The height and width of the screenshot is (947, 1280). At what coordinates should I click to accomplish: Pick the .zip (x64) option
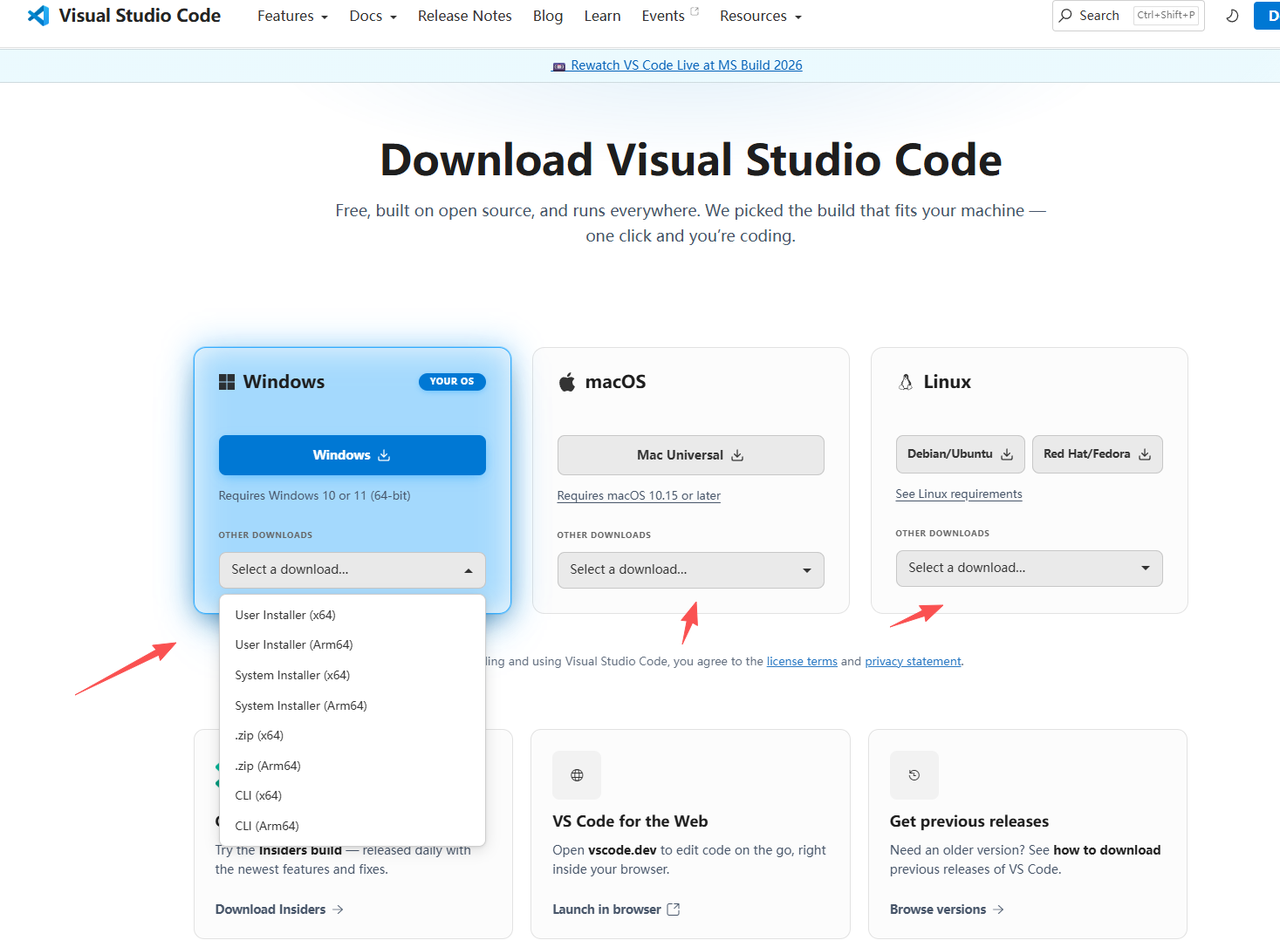click(x=352, y=736)
